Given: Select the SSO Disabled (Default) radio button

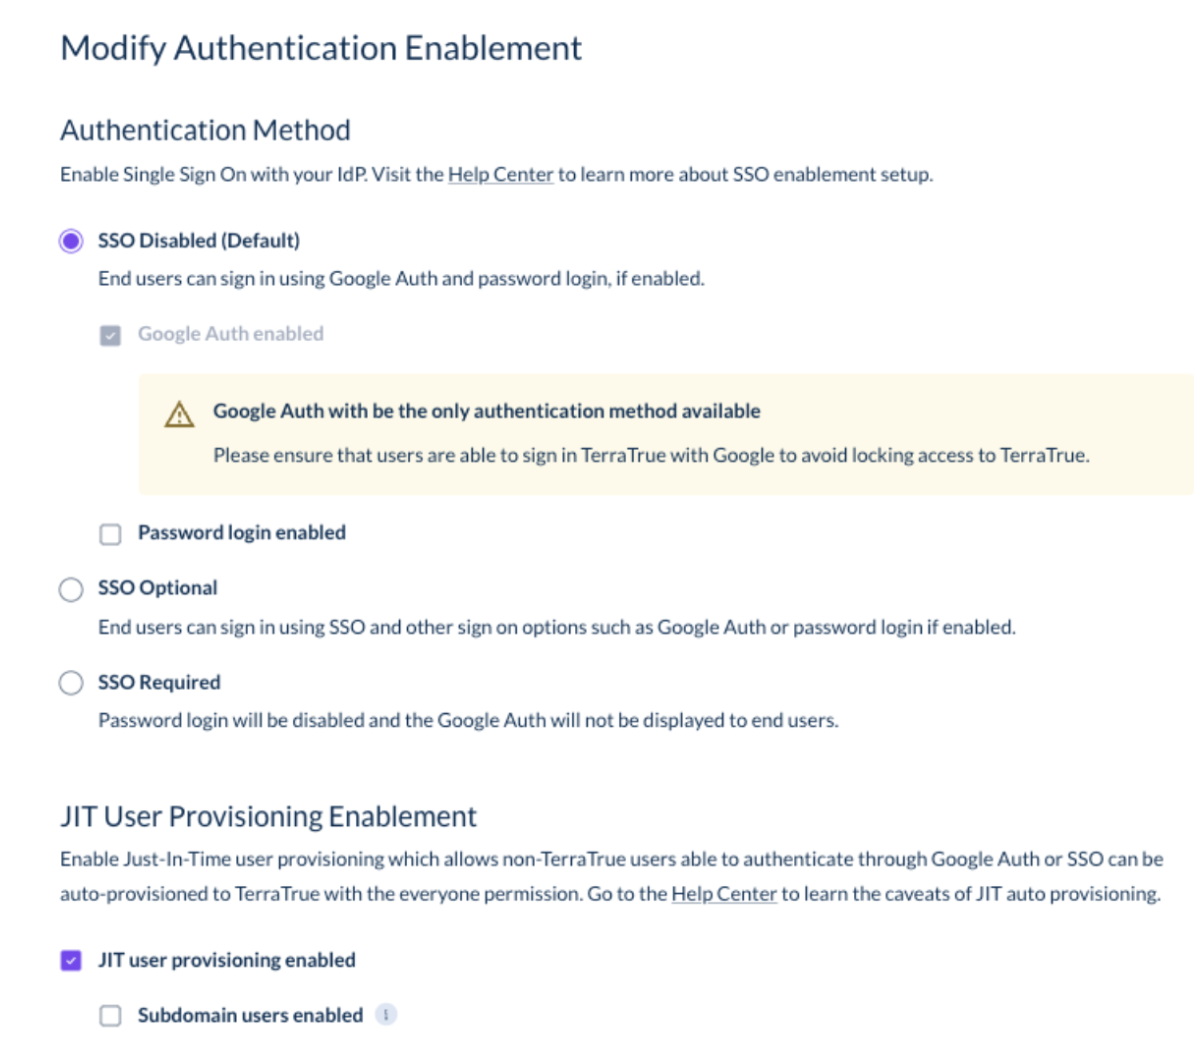Looking at the screenshot, I should tap(71, 241).
